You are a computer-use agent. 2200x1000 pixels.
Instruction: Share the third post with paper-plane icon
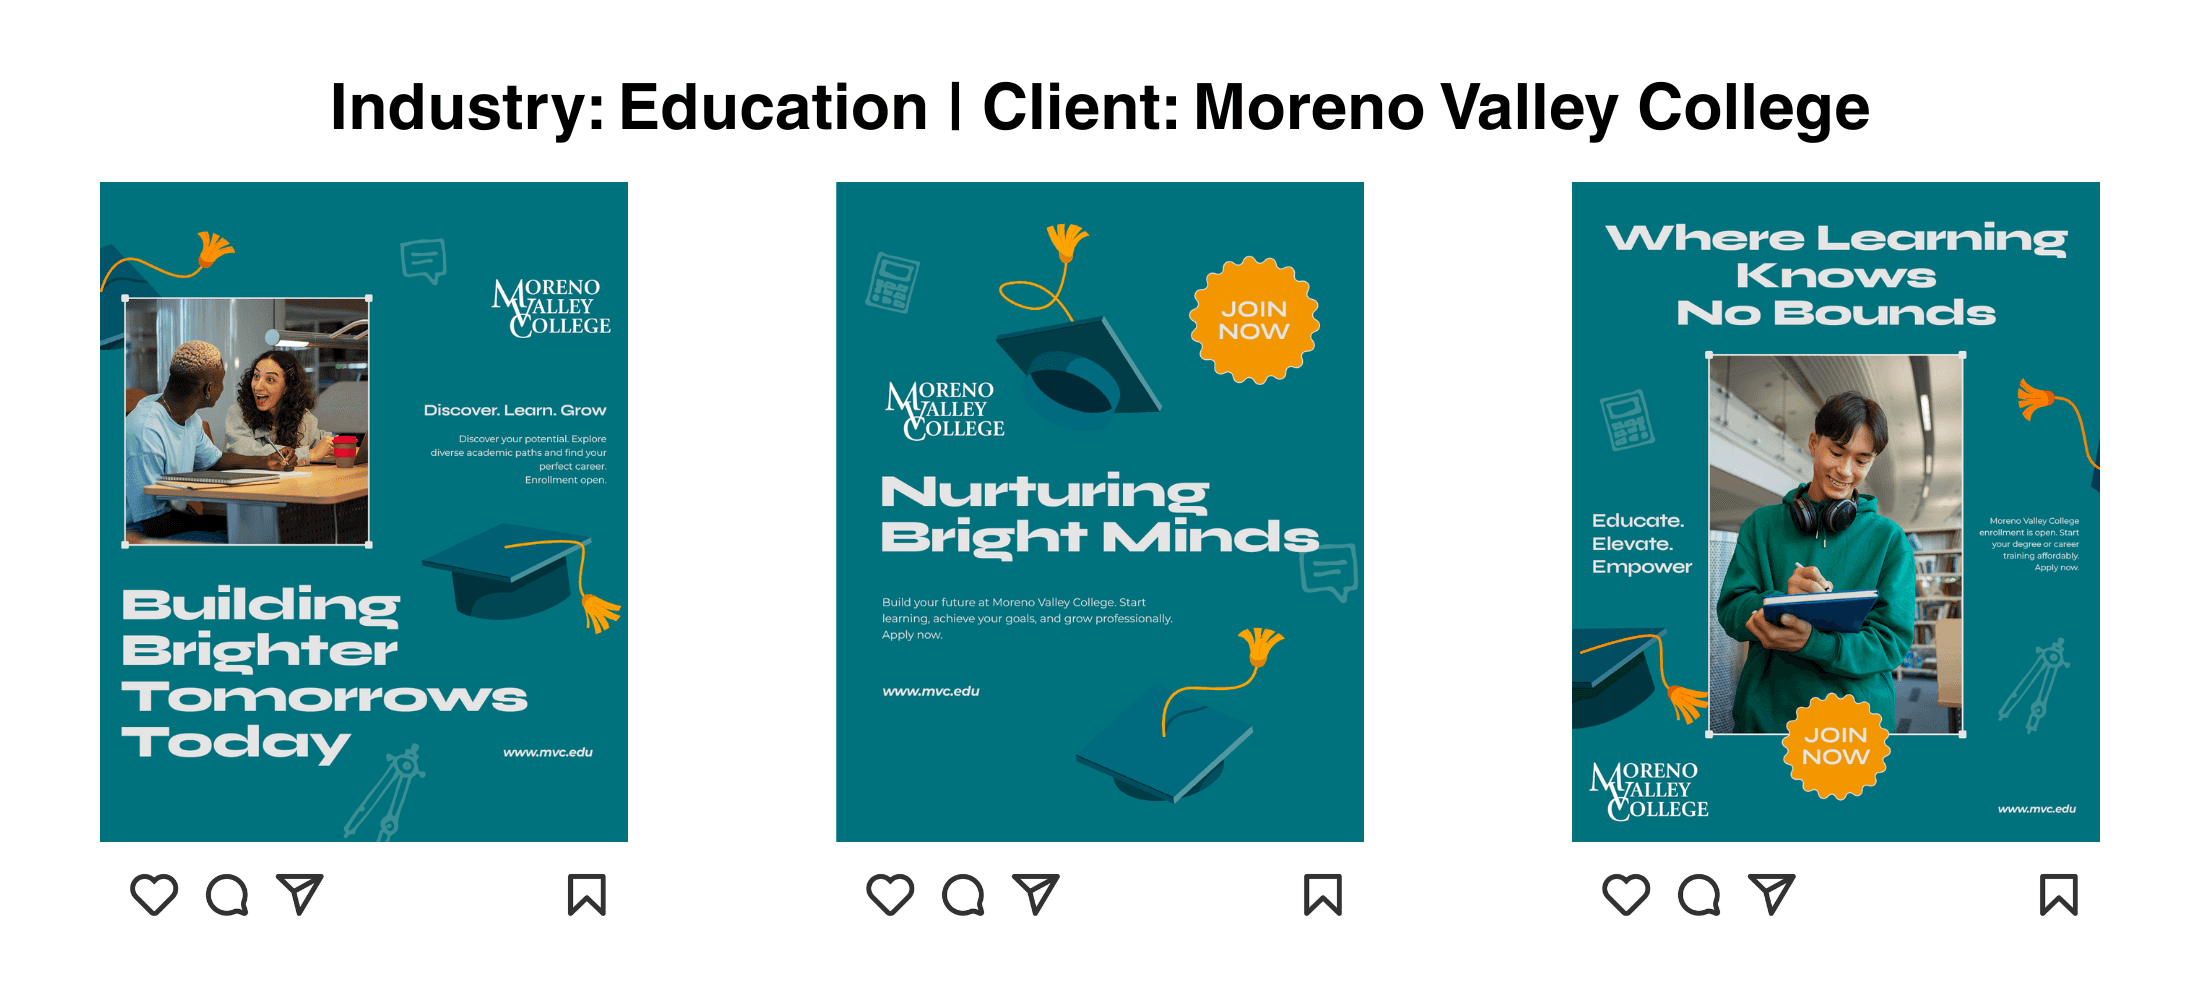point(1772,894)
